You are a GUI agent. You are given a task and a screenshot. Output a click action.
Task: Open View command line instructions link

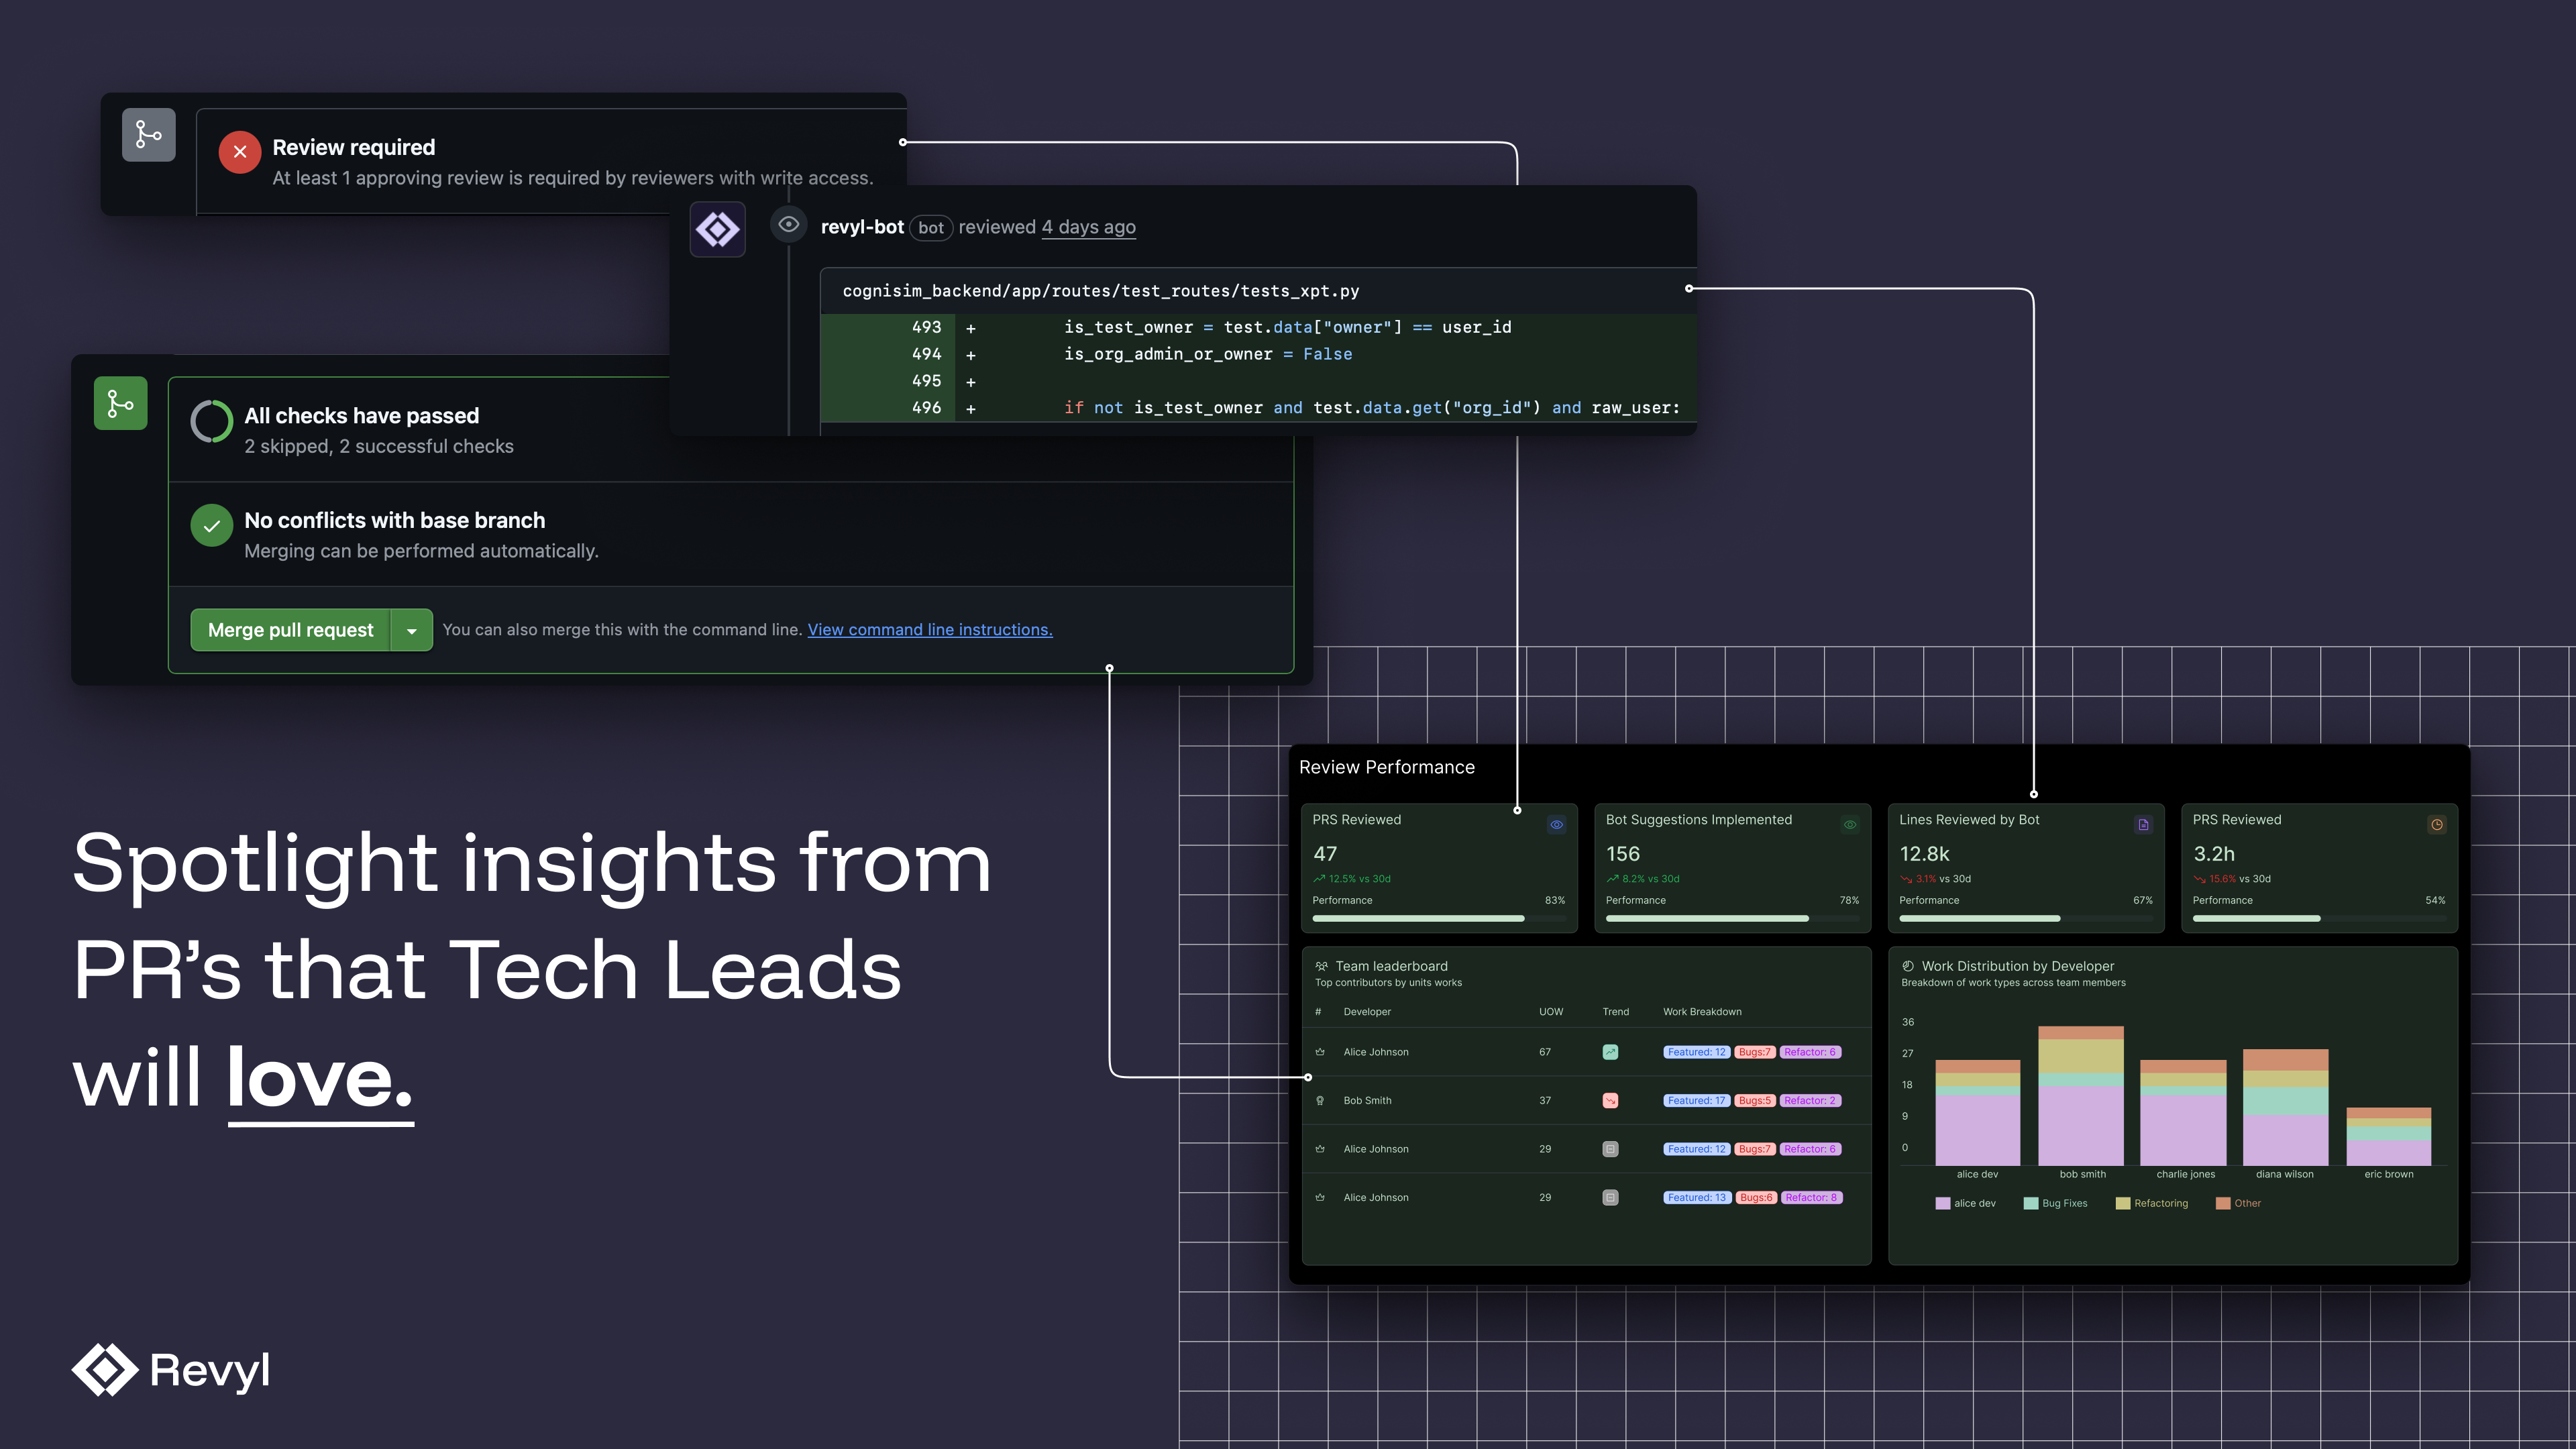click(930, 630)
